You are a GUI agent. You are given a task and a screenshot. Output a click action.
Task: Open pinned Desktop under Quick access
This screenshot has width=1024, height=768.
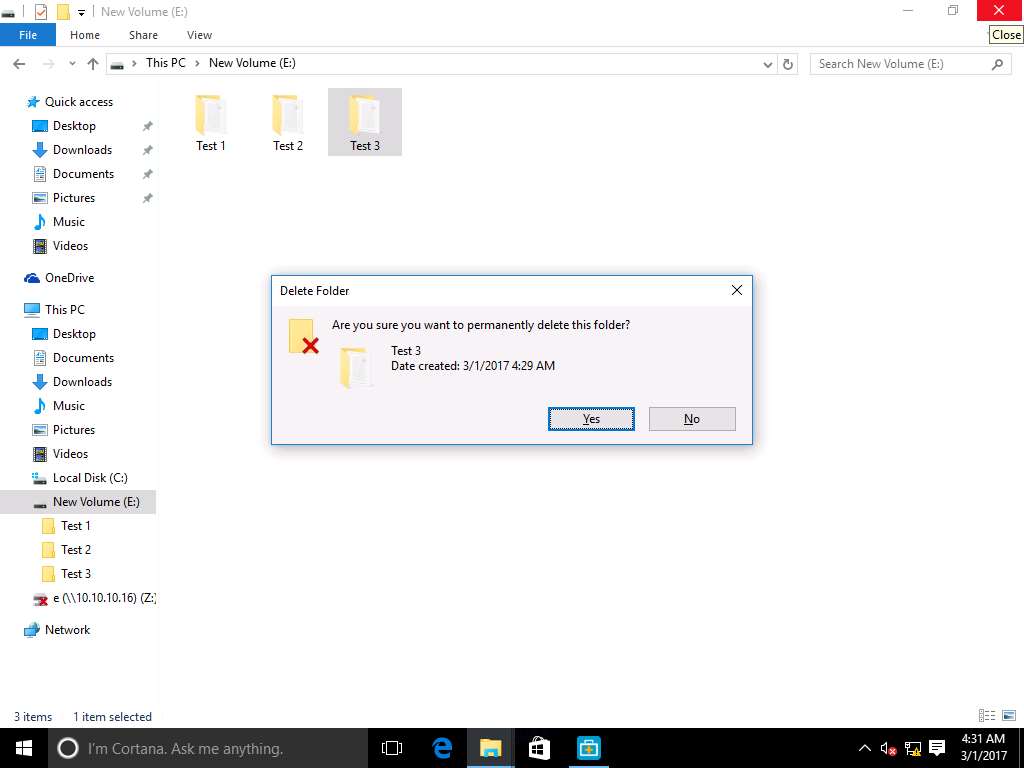coord(74,126)
